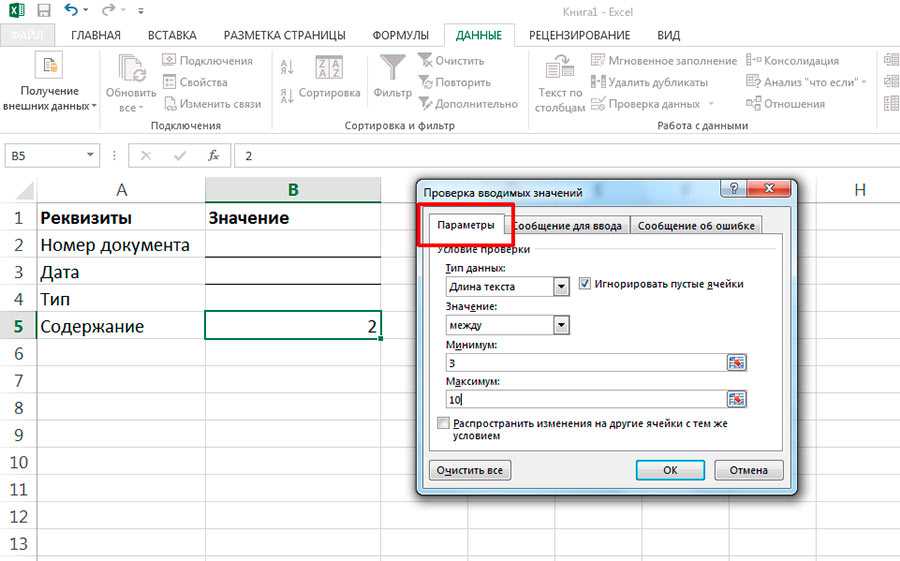This screenshot has height=561, width=900.
Task: Click the Filter funnel icon
Action: click(392, 70)
